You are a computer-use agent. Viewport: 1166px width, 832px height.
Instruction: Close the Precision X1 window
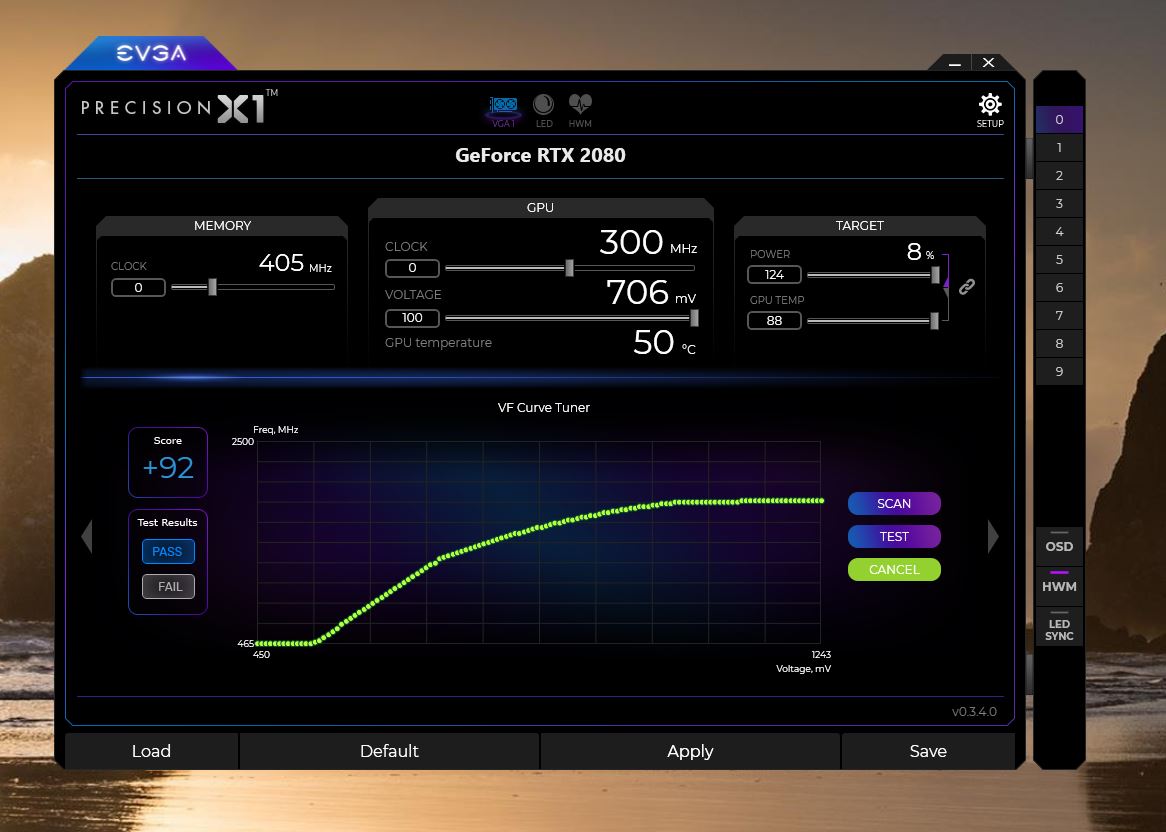coord(988,63)
